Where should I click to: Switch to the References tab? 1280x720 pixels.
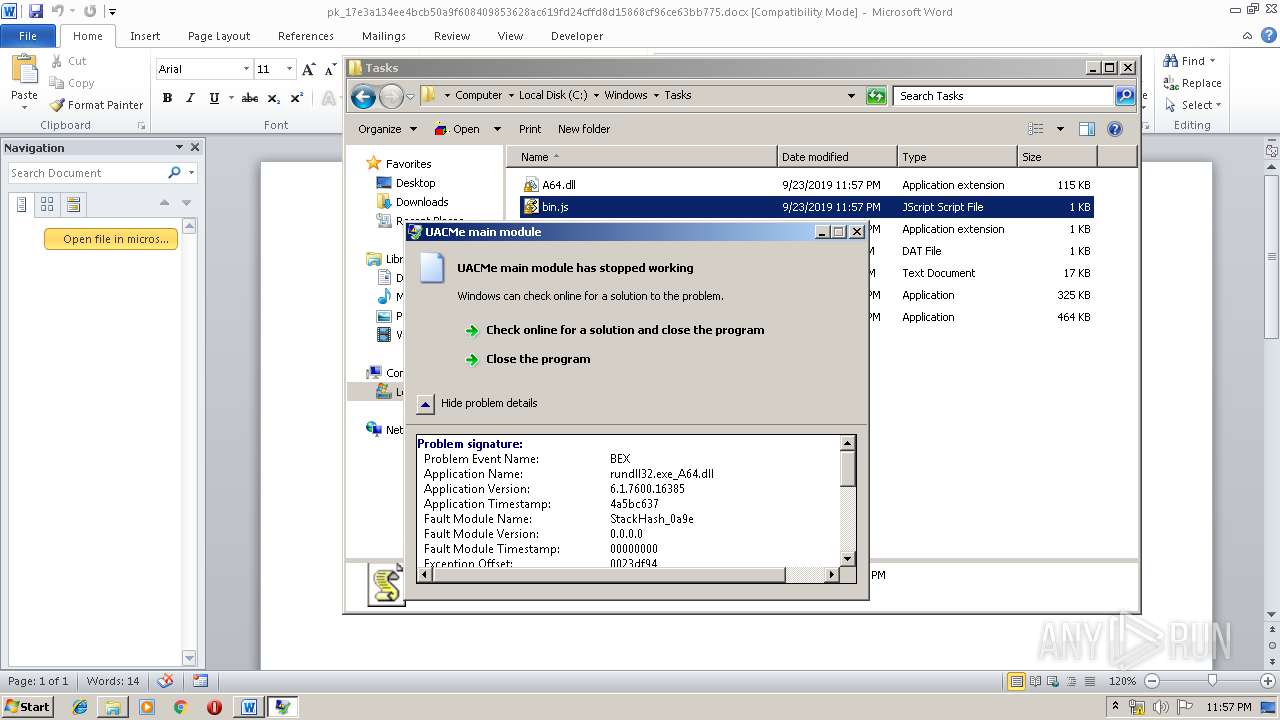point(306,36)
